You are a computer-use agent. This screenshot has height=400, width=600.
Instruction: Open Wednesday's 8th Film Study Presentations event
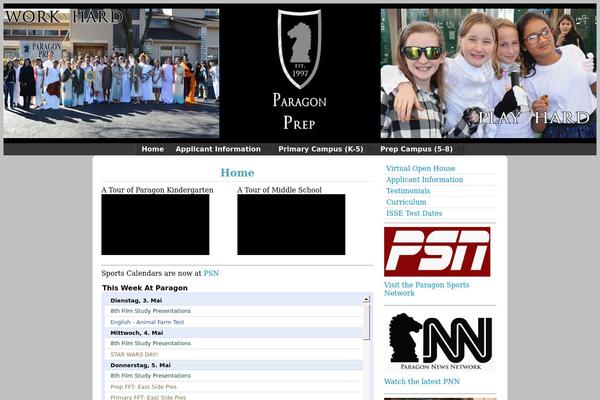coord(150,343)
